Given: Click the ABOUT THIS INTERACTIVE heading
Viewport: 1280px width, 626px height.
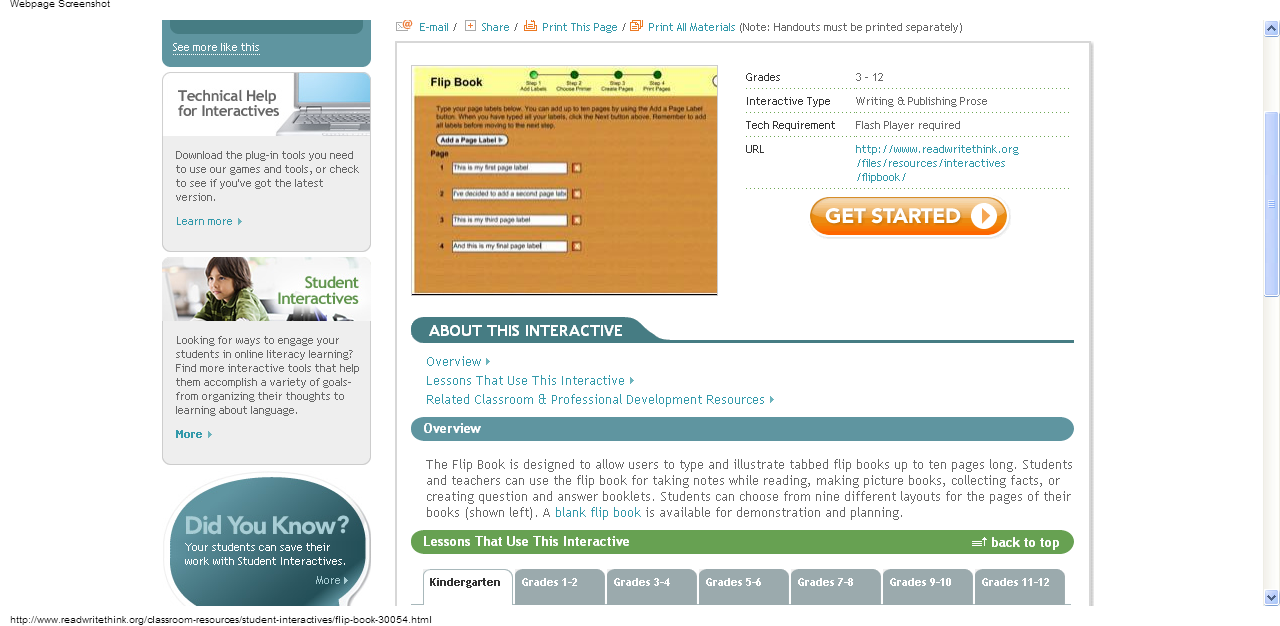Looking at the screenshot, I should tap(526, 331).
